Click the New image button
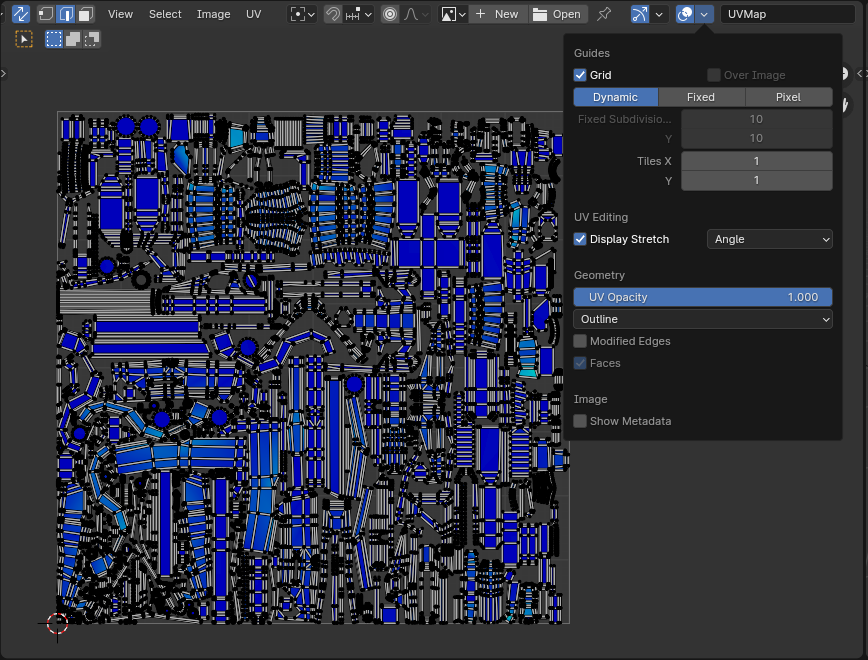 coord(497,14)
